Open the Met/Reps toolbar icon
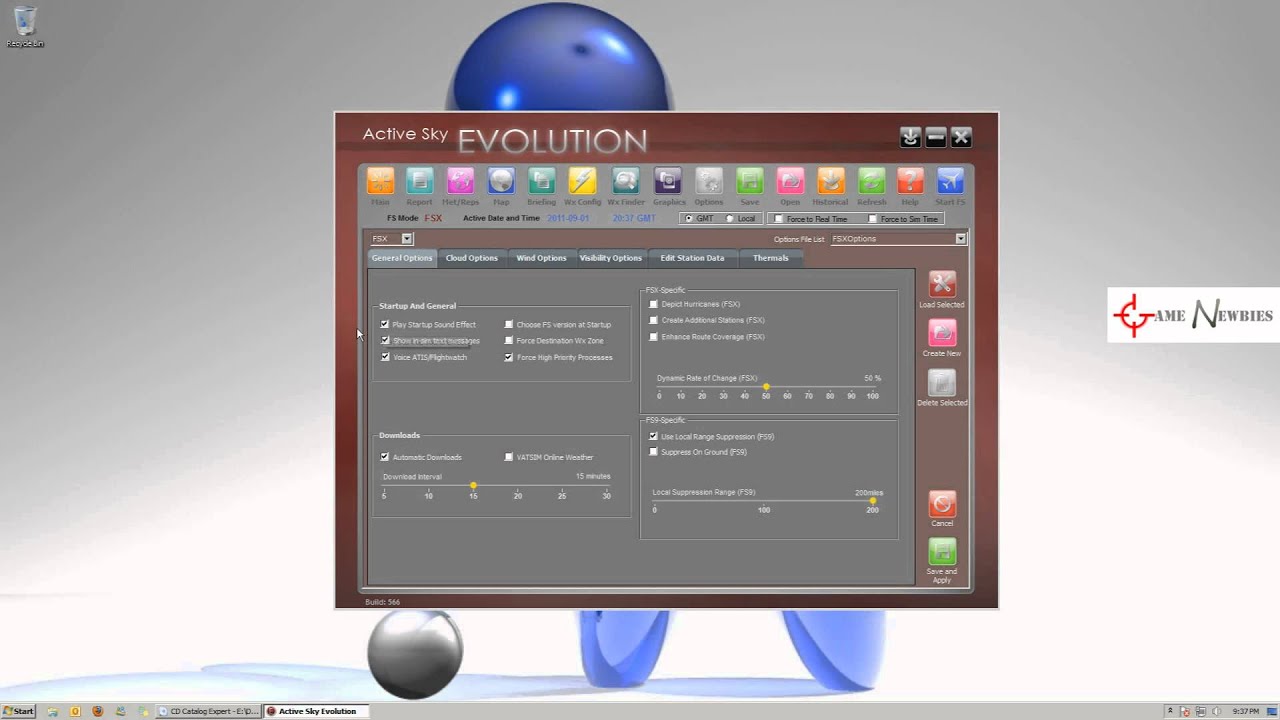Screen dimensions: 1280x720 460,181
